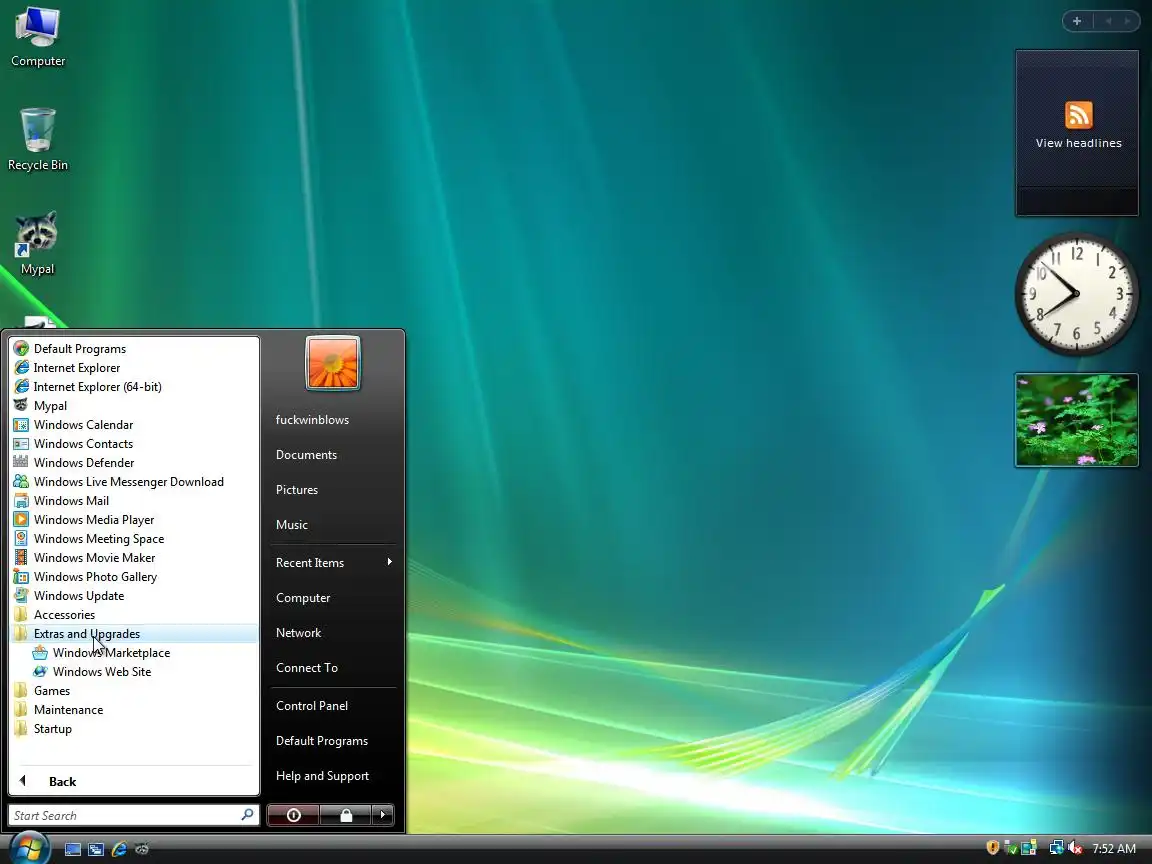
Task: Click Show Desktop in Quick Launch
Action: click(73, 849)
